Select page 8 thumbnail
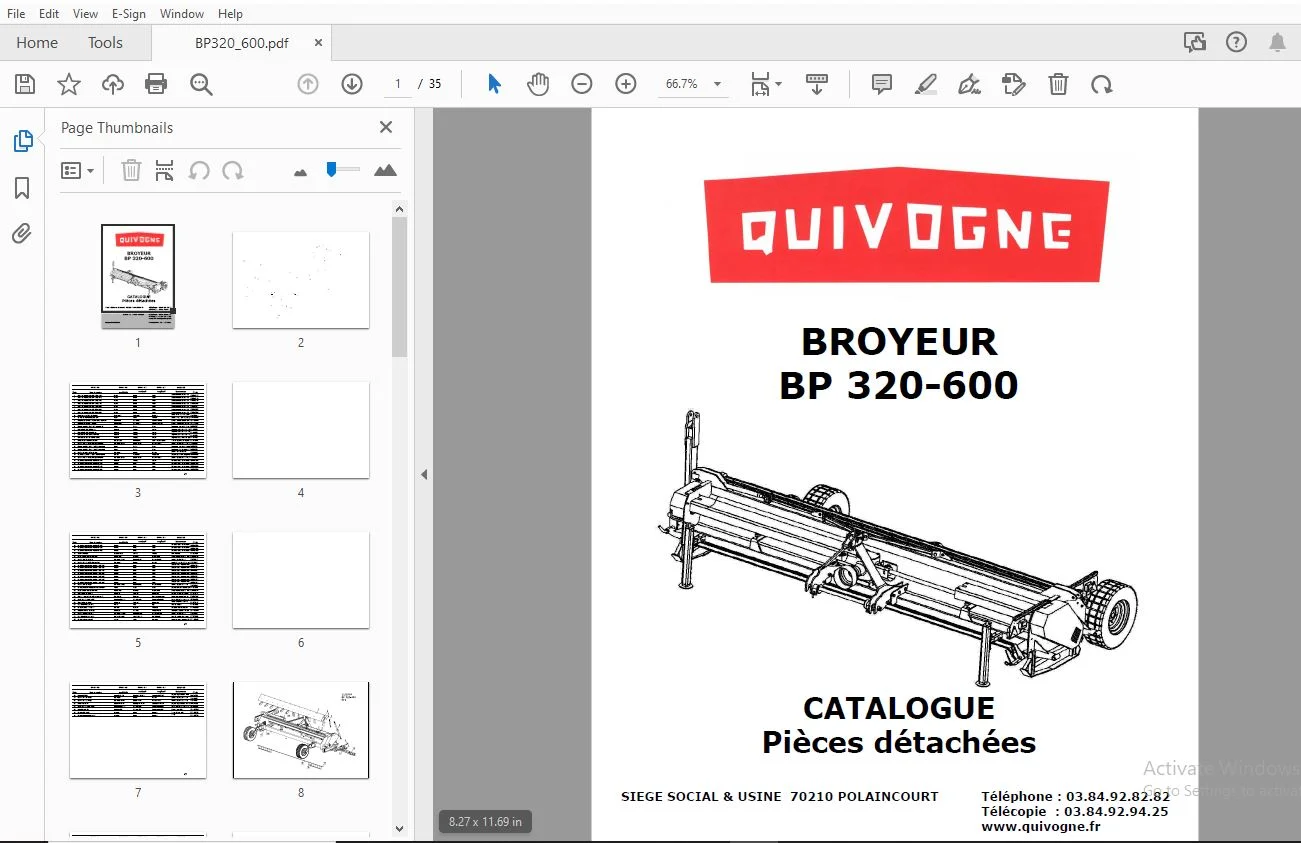Viewport: 1301px width, 843px height. pos(301,730)
